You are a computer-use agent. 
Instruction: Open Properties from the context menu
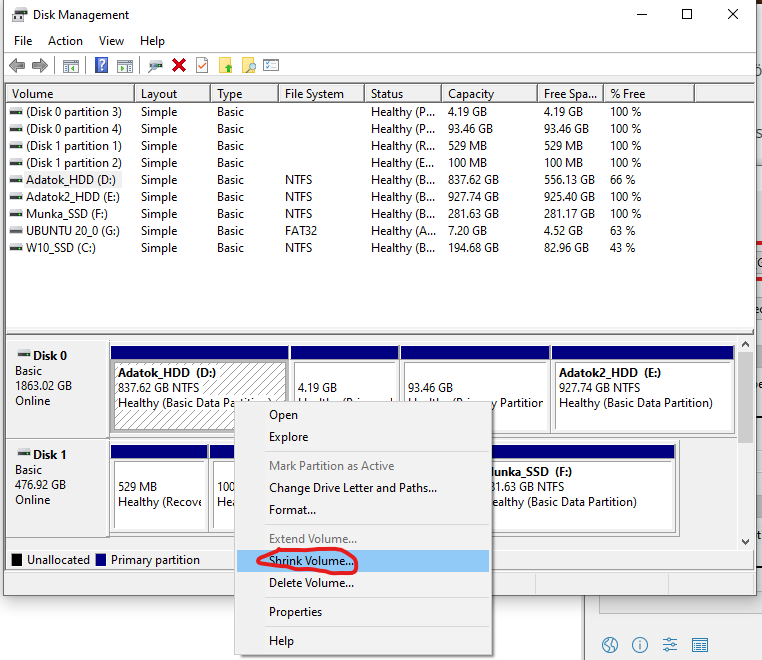[295, 612]
